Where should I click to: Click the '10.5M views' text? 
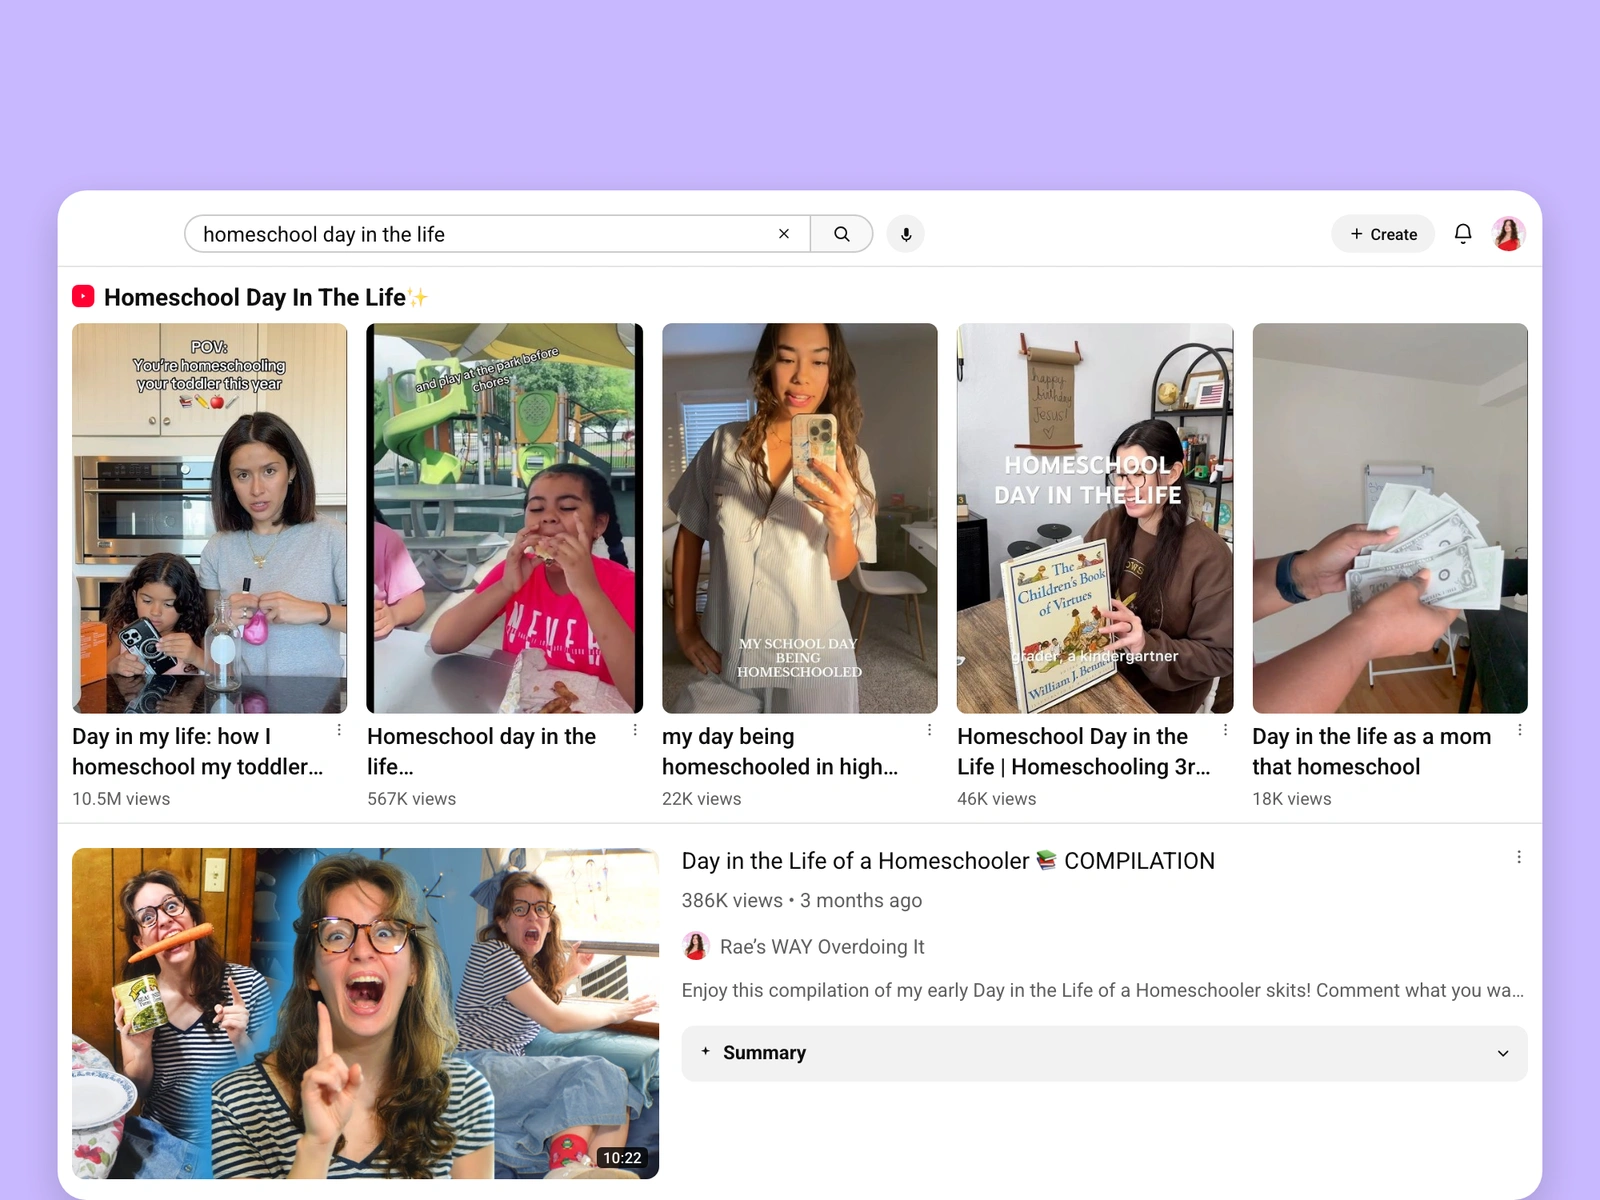pyautogui.click(x=121, y=799)
